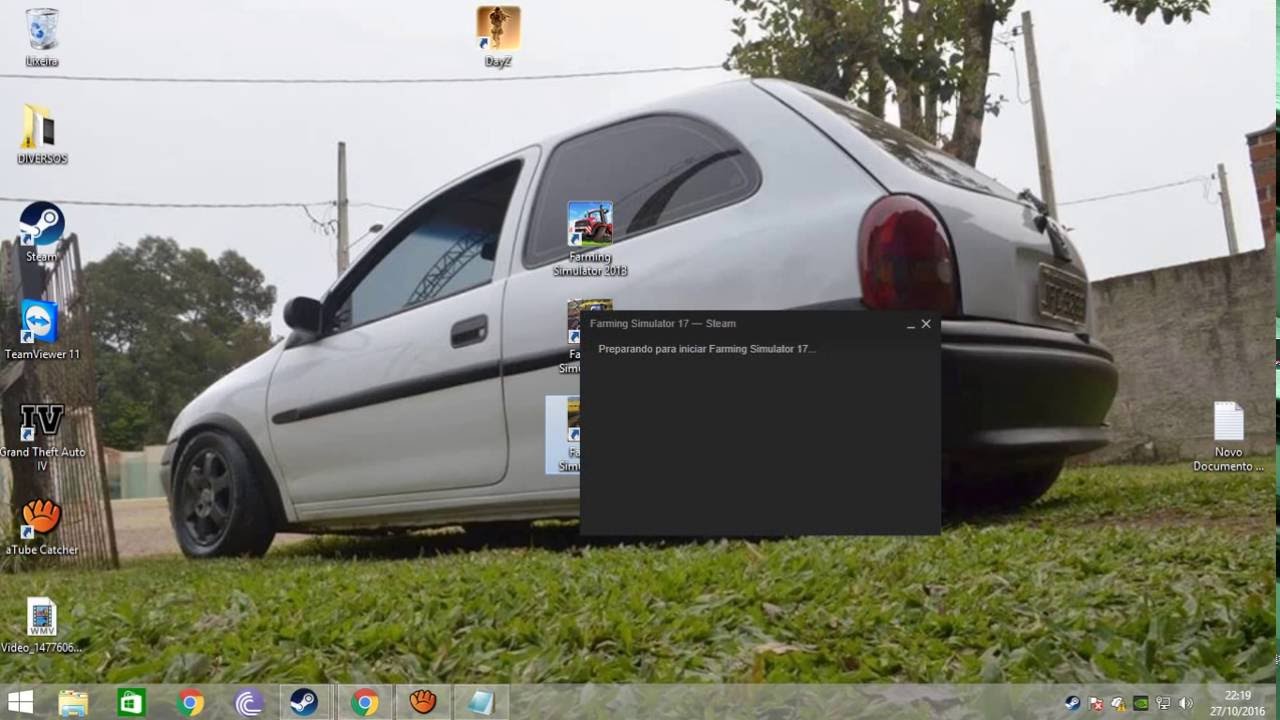Open the notepad-style taskbar icon
1280x720 pixels.
(x=481, y=703)
